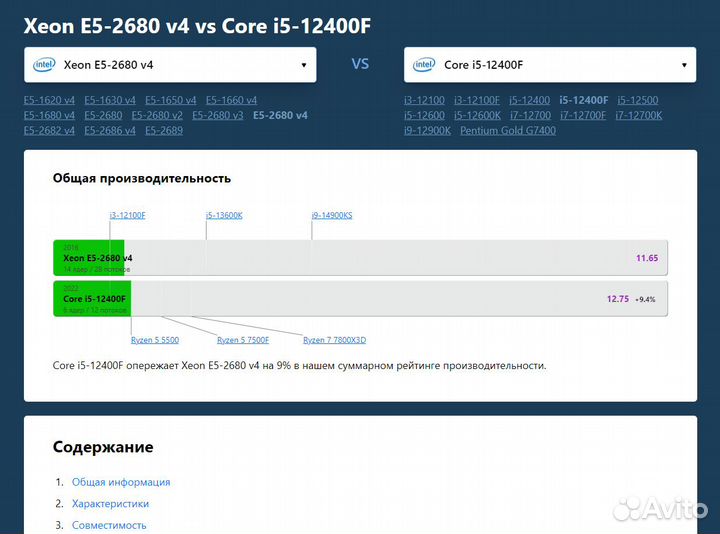
Task: Open the E5-1680 v4 link
Action: 49,115
